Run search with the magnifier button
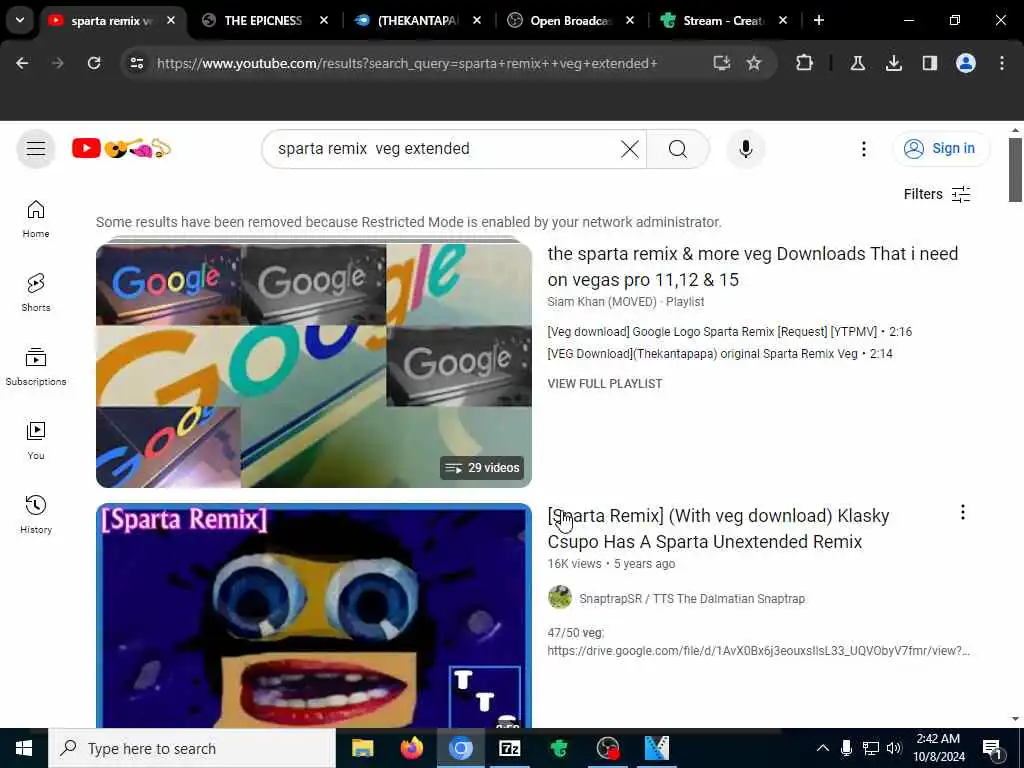The image size is (1024, 768). click(x=677, y=149)
